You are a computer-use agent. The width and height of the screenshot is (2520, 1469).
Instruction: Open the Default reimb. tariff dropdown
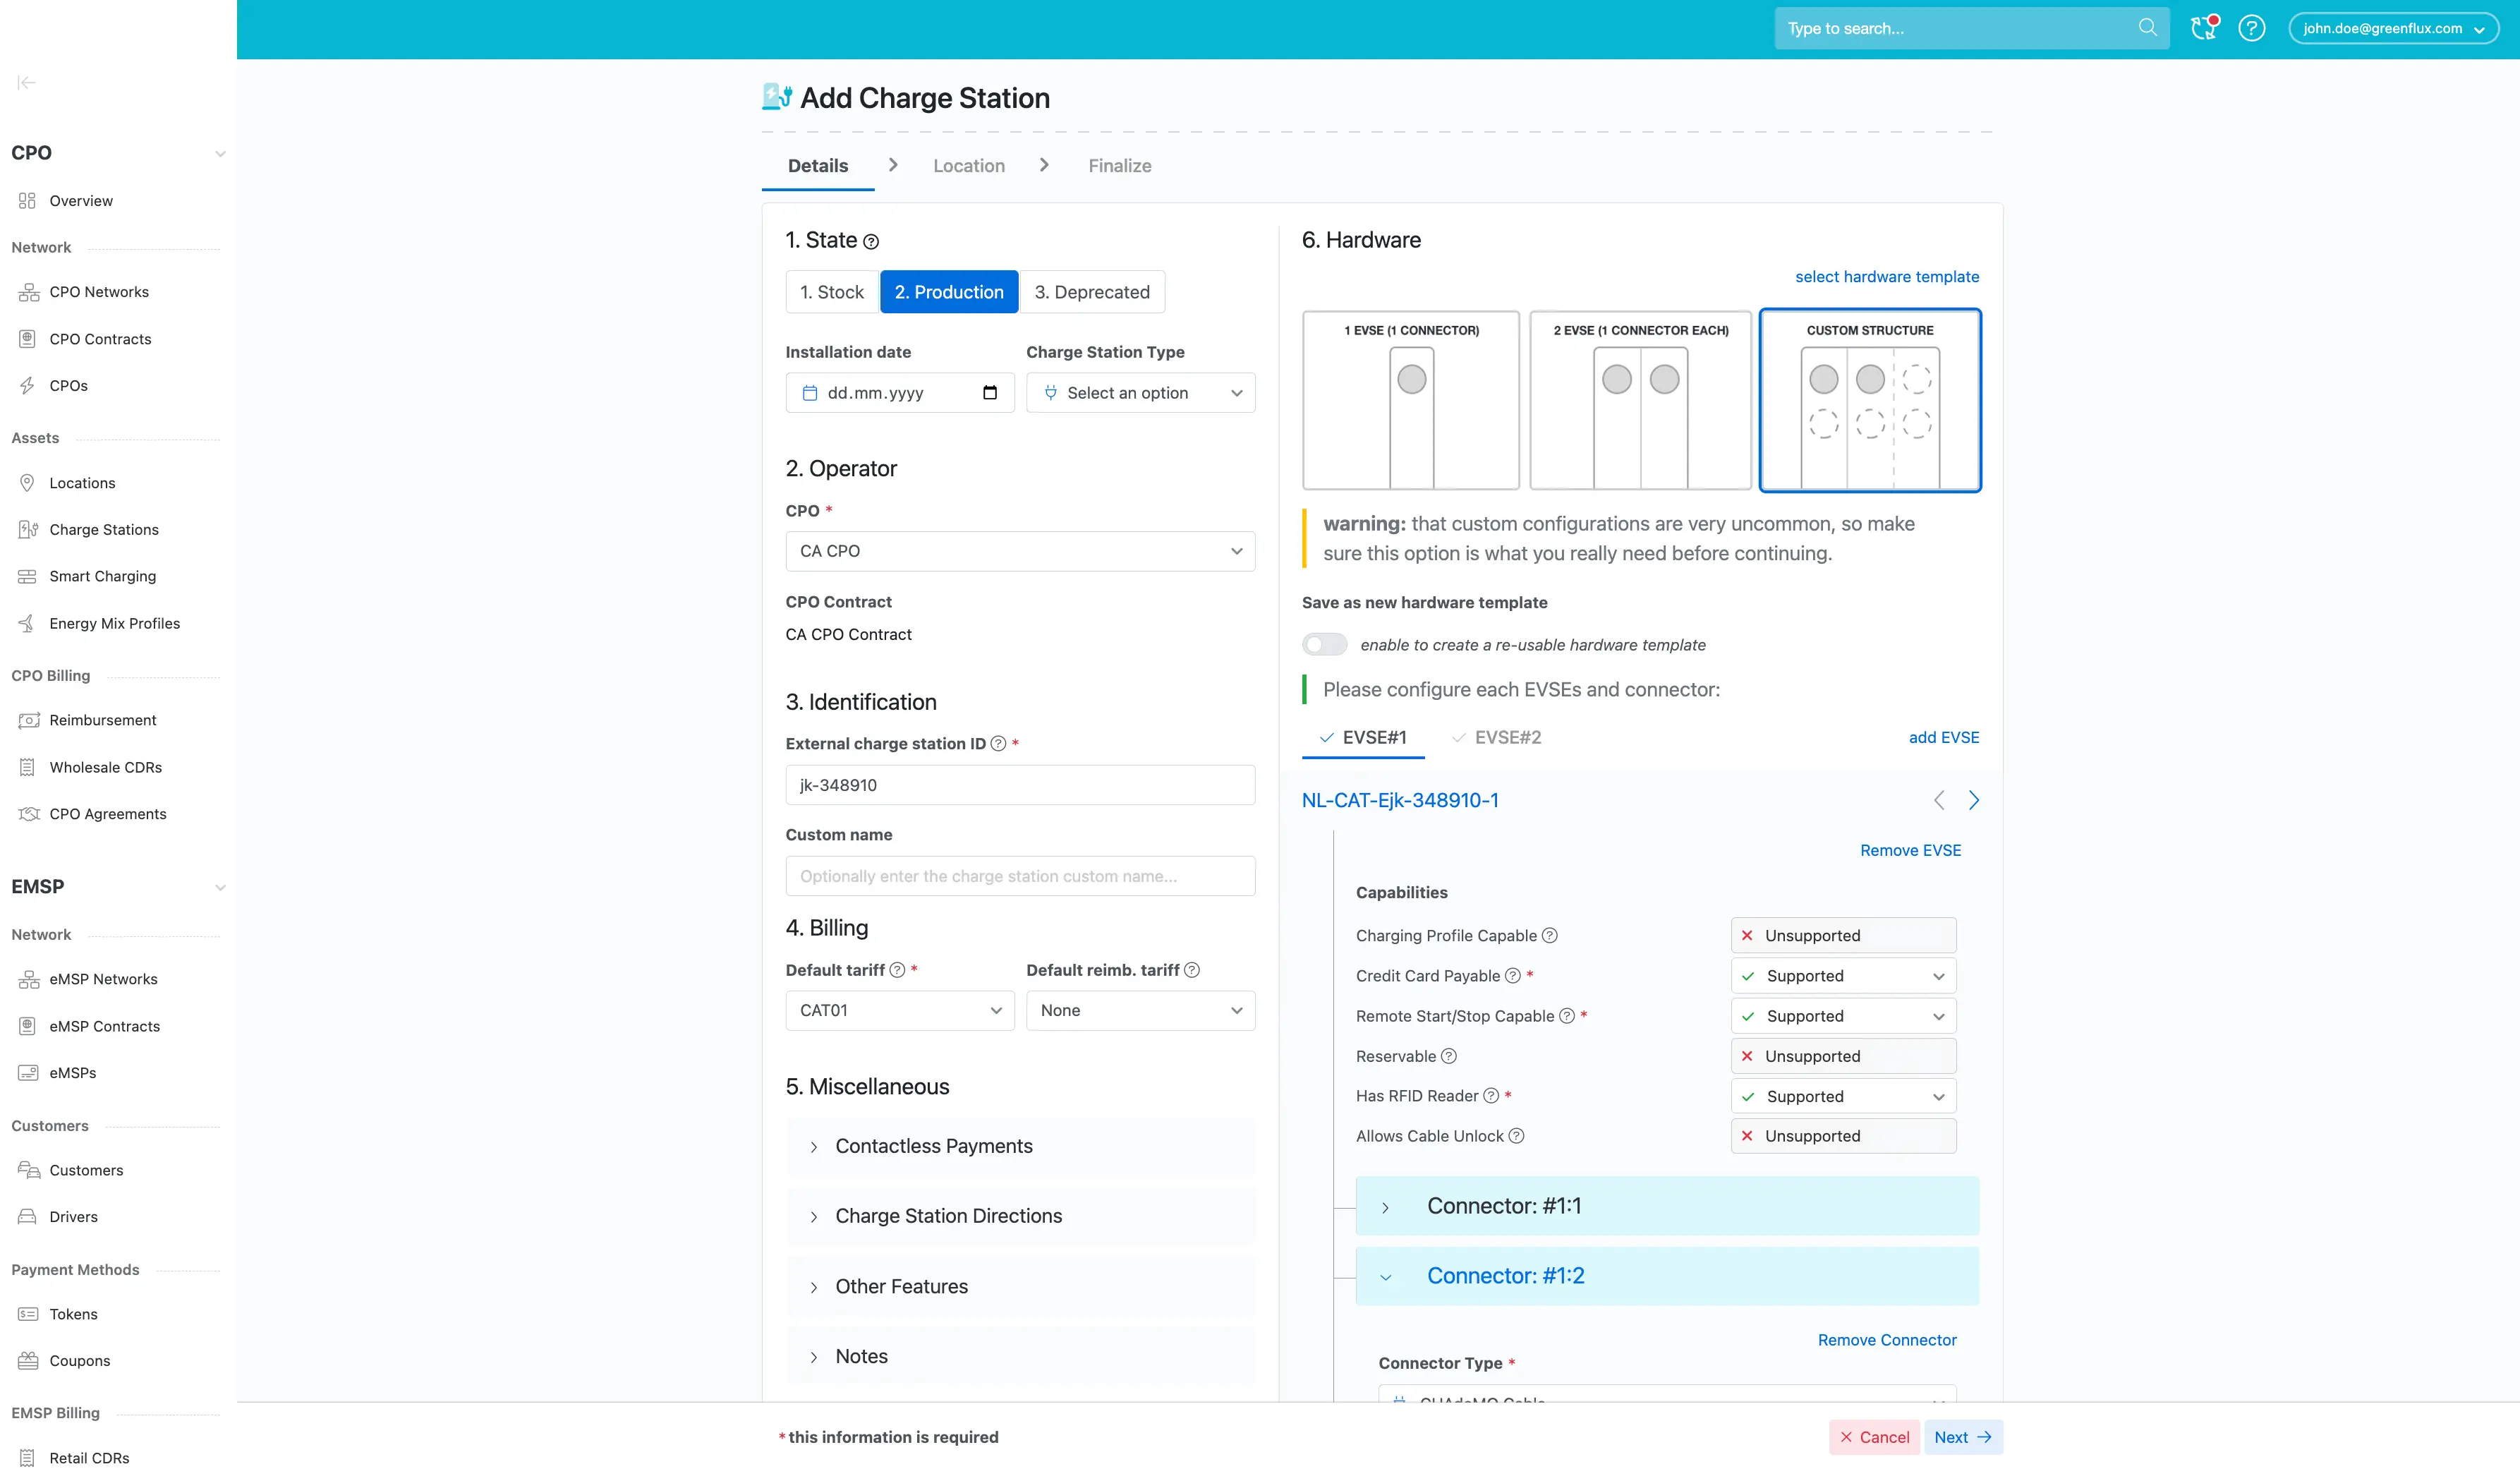1140,1011
